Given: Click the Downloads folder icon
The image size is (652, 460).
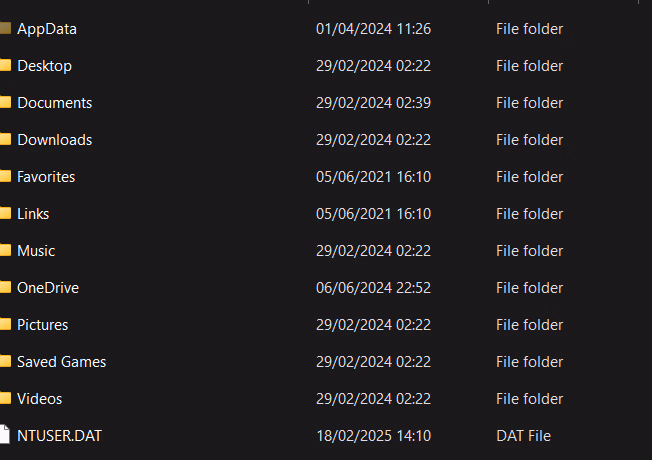Looking at the screenshot, I should [5, 139].
